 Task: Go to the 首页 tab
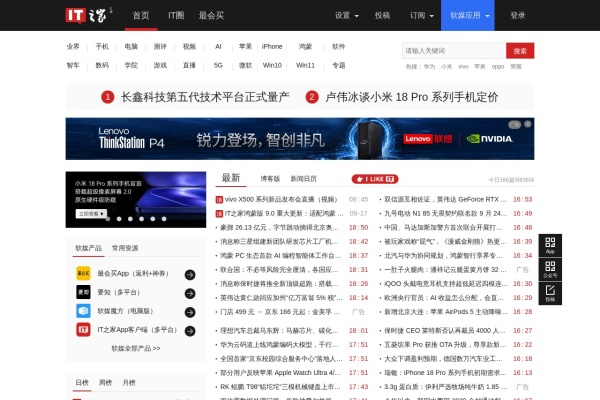(x=141, y=15)
